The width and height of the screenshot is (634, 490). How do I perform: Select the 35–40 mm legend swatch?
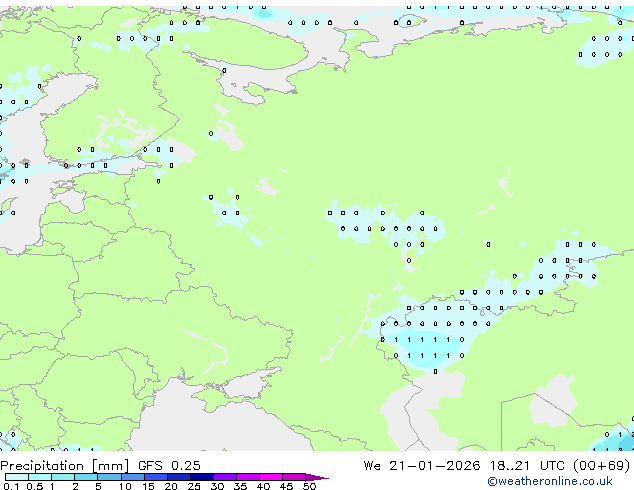click(x=248, y=477)
